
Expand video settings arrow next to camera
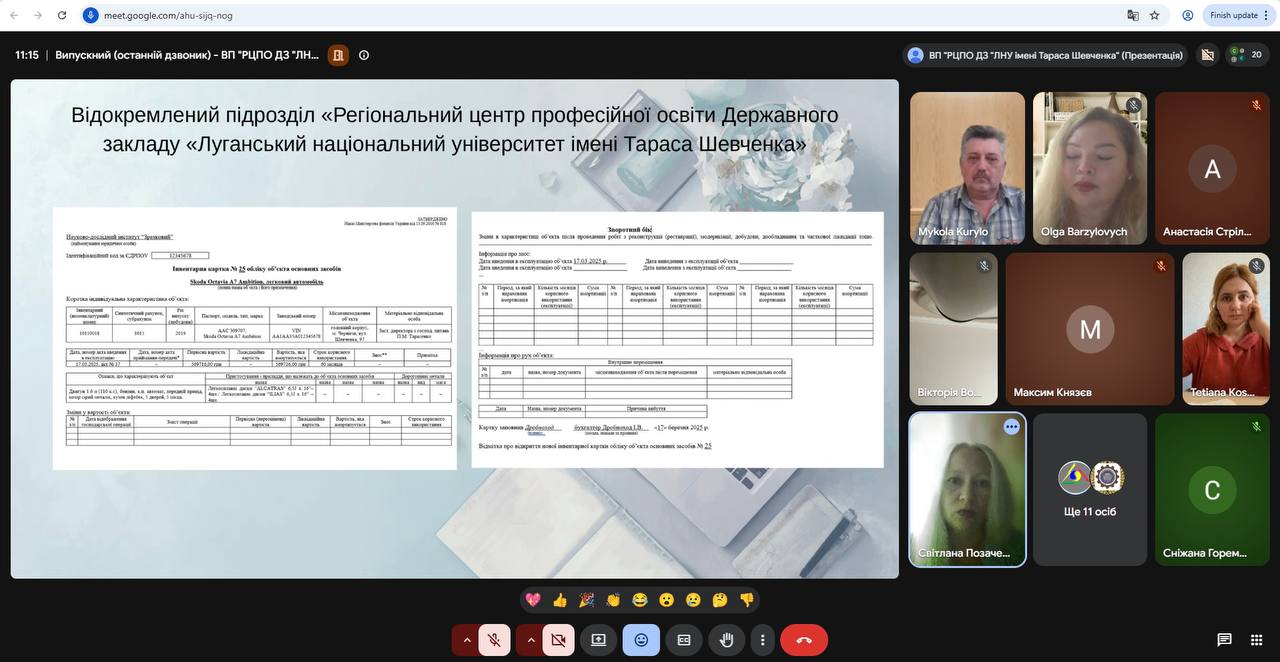point(530,639)
